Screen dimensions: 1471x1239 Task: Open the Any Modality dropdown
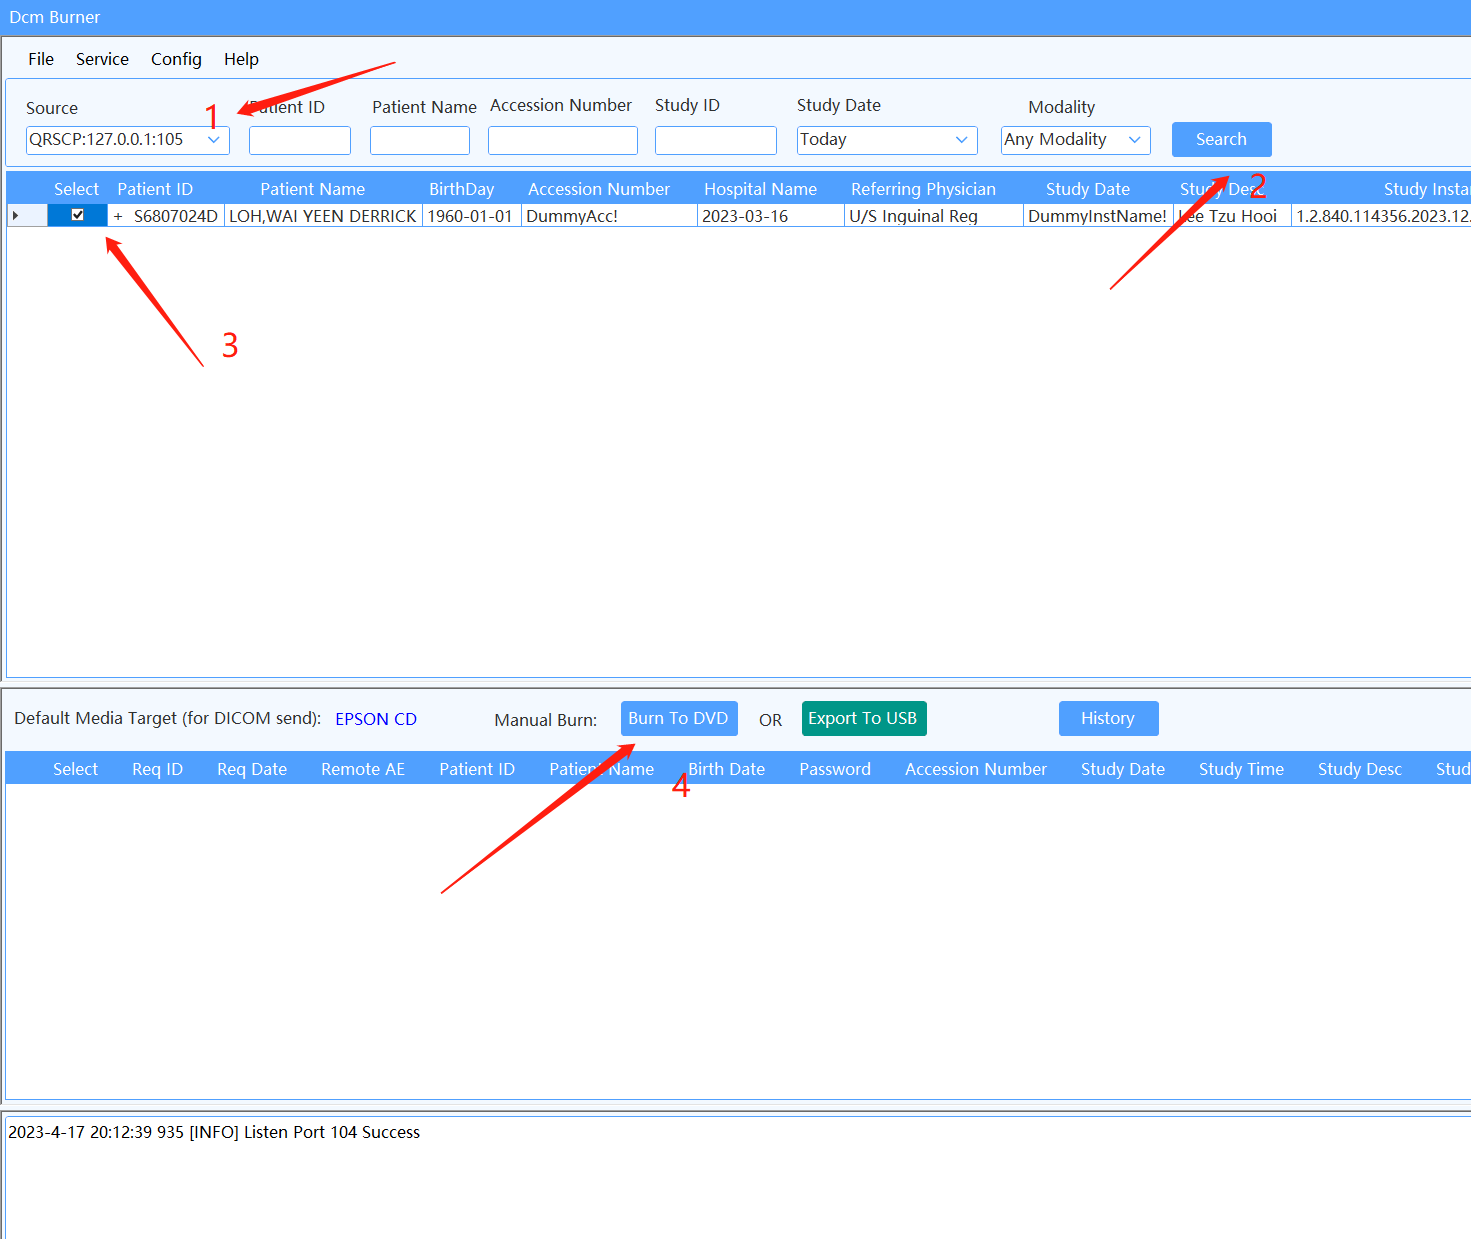(1134, 140)
